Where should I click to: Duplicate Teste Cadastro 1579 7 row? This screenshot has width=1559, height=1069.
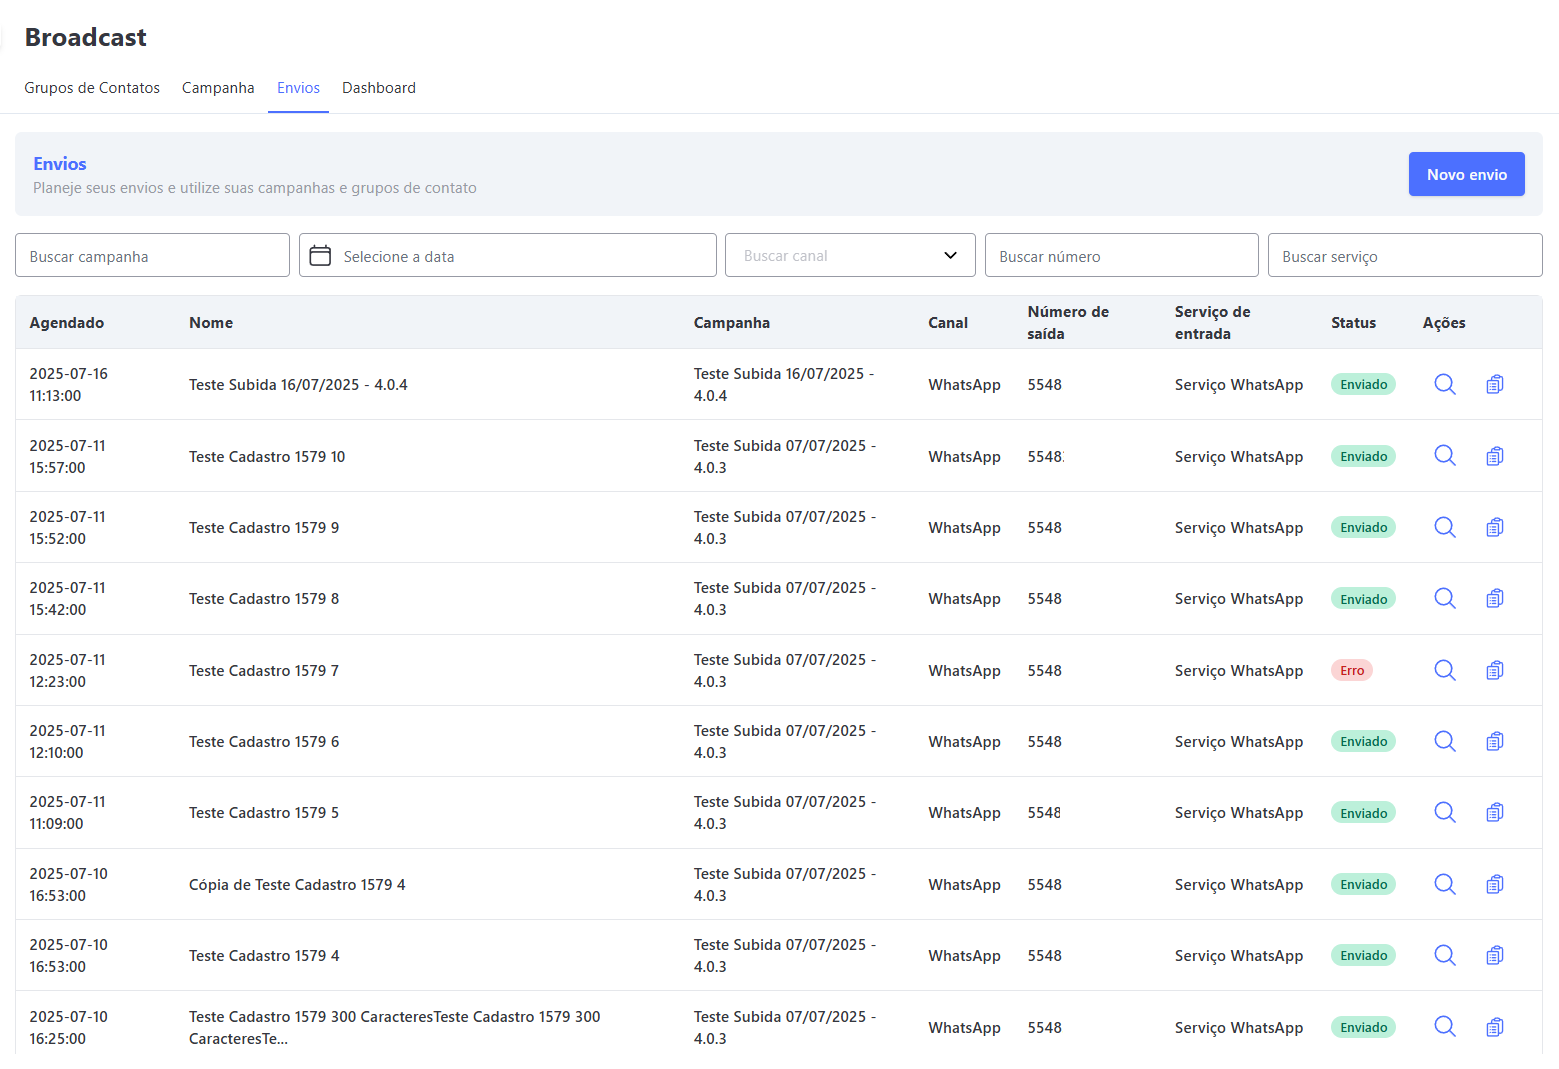pyautogui.click(x=1495, y=670)
